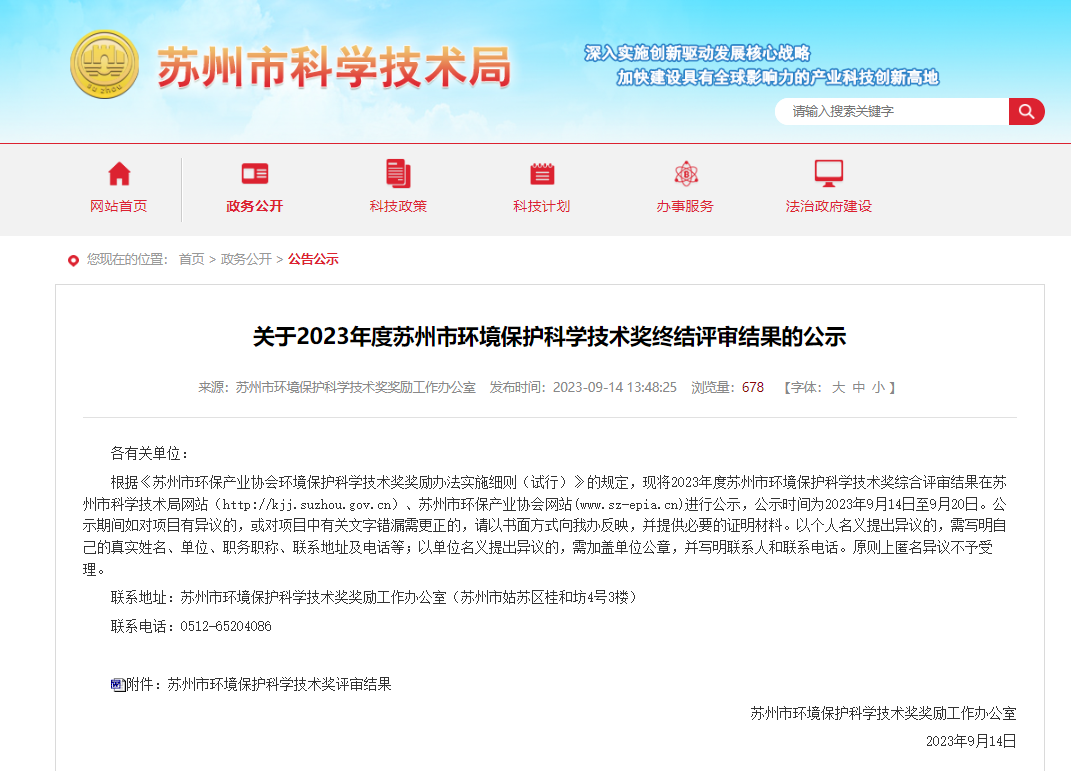Set font size to 小
Screen dimensions: 1071x771
point(878,387)
